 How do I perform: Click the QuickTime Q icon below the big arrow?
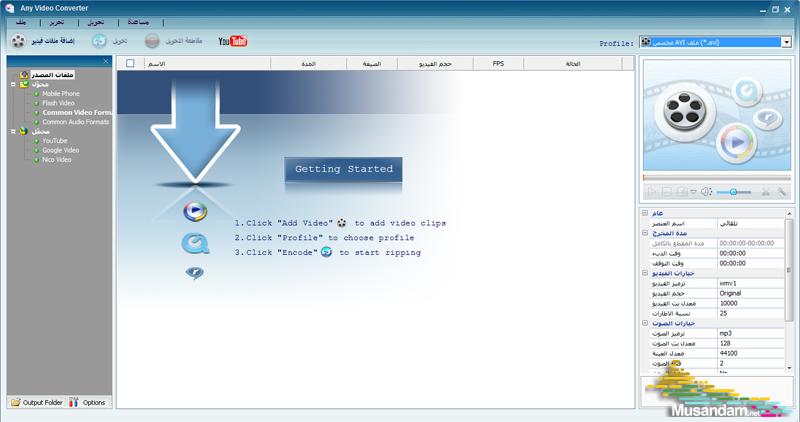pos(195,243)
